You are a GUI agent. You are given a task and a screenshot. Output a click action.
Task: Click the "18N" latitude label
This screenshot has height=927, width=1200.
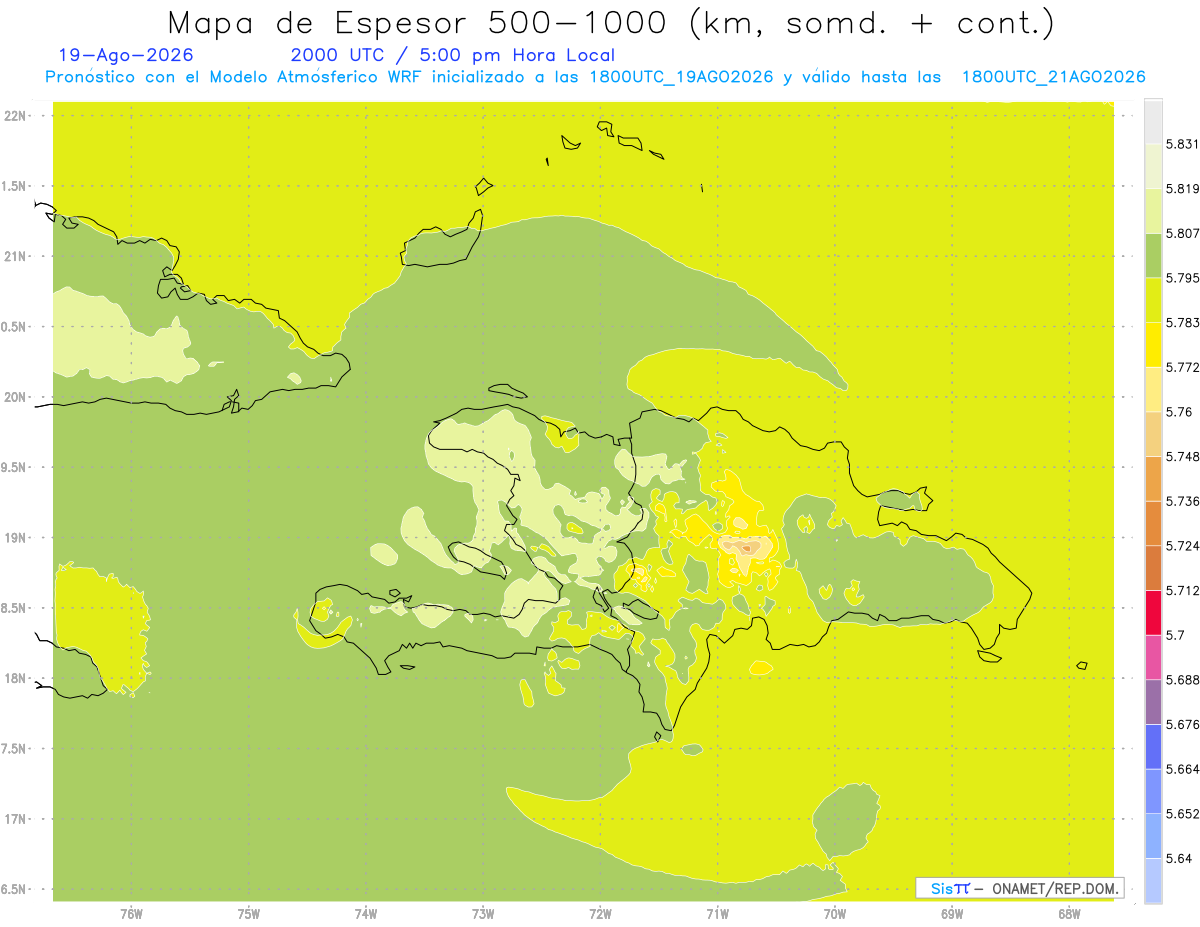click(x=17, y=678)
